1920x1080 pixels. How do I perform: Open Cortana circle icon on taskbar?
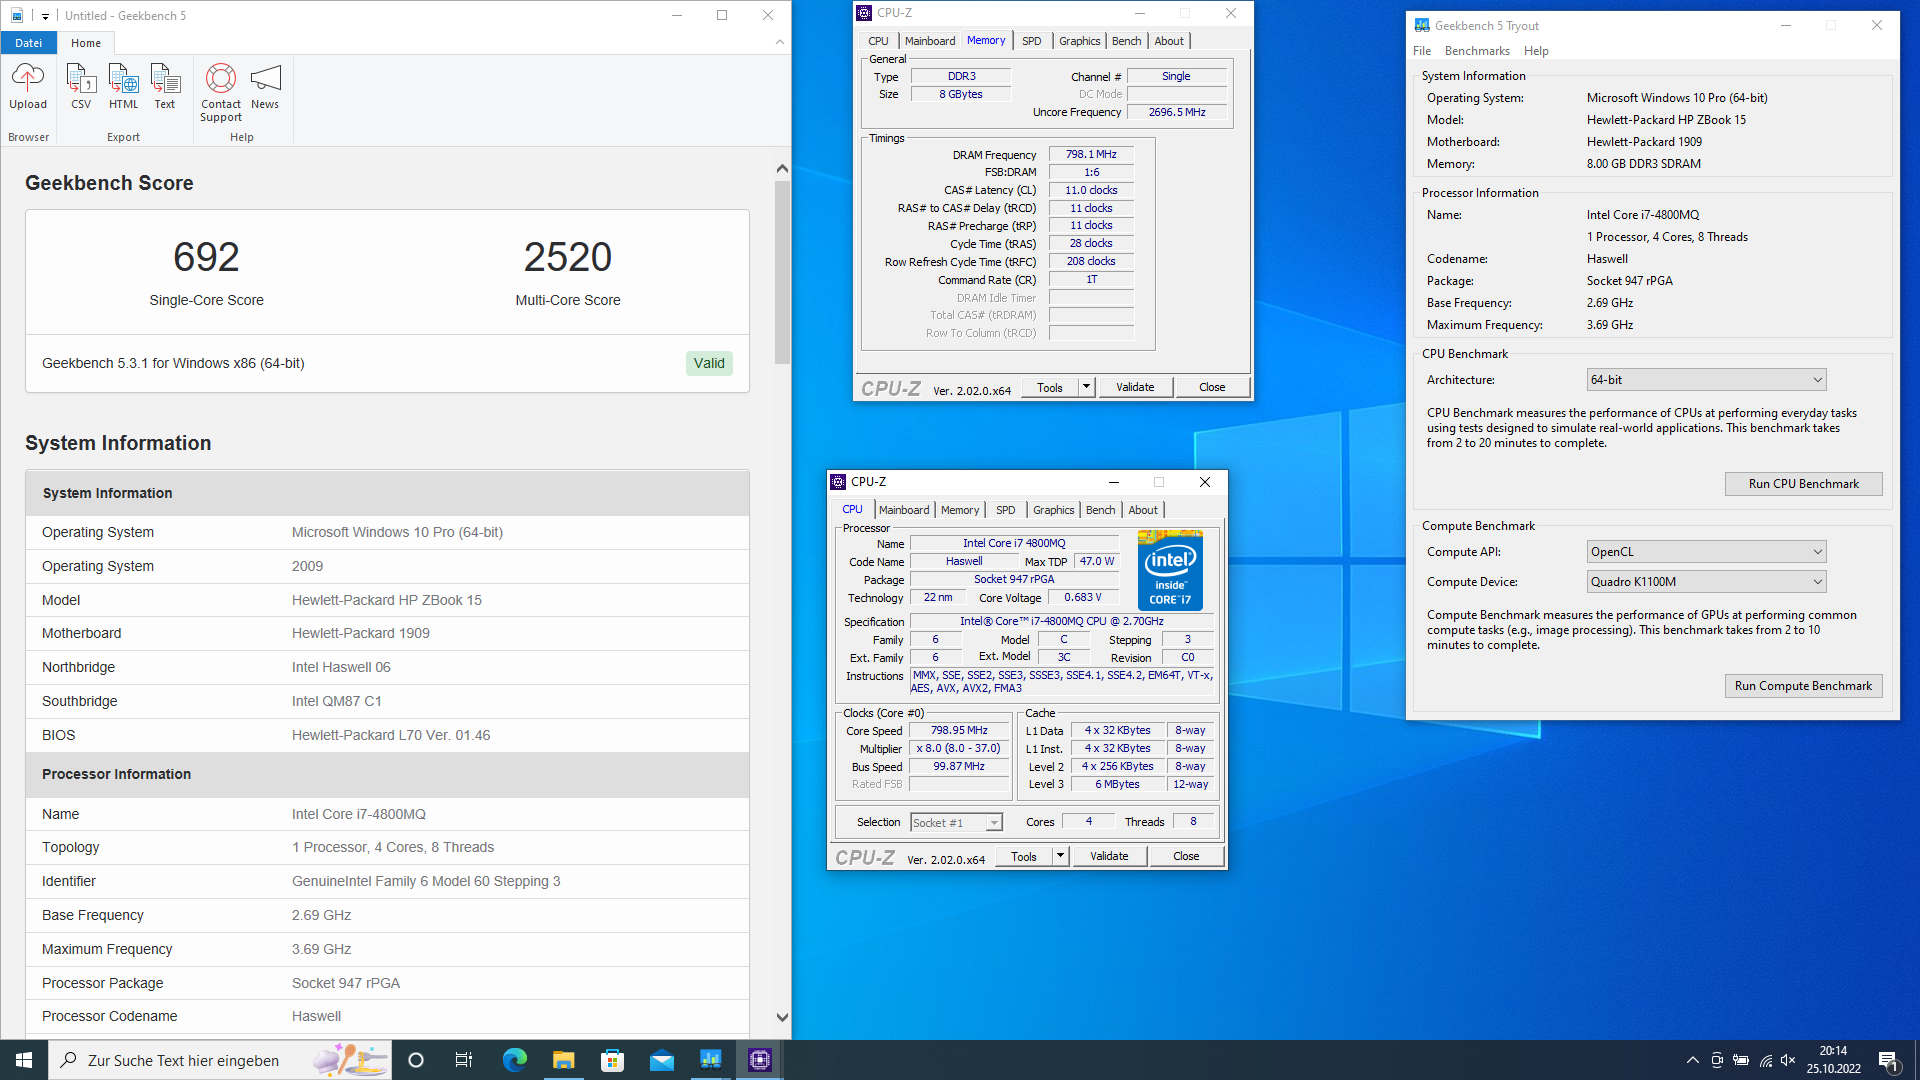[416, 1060]
